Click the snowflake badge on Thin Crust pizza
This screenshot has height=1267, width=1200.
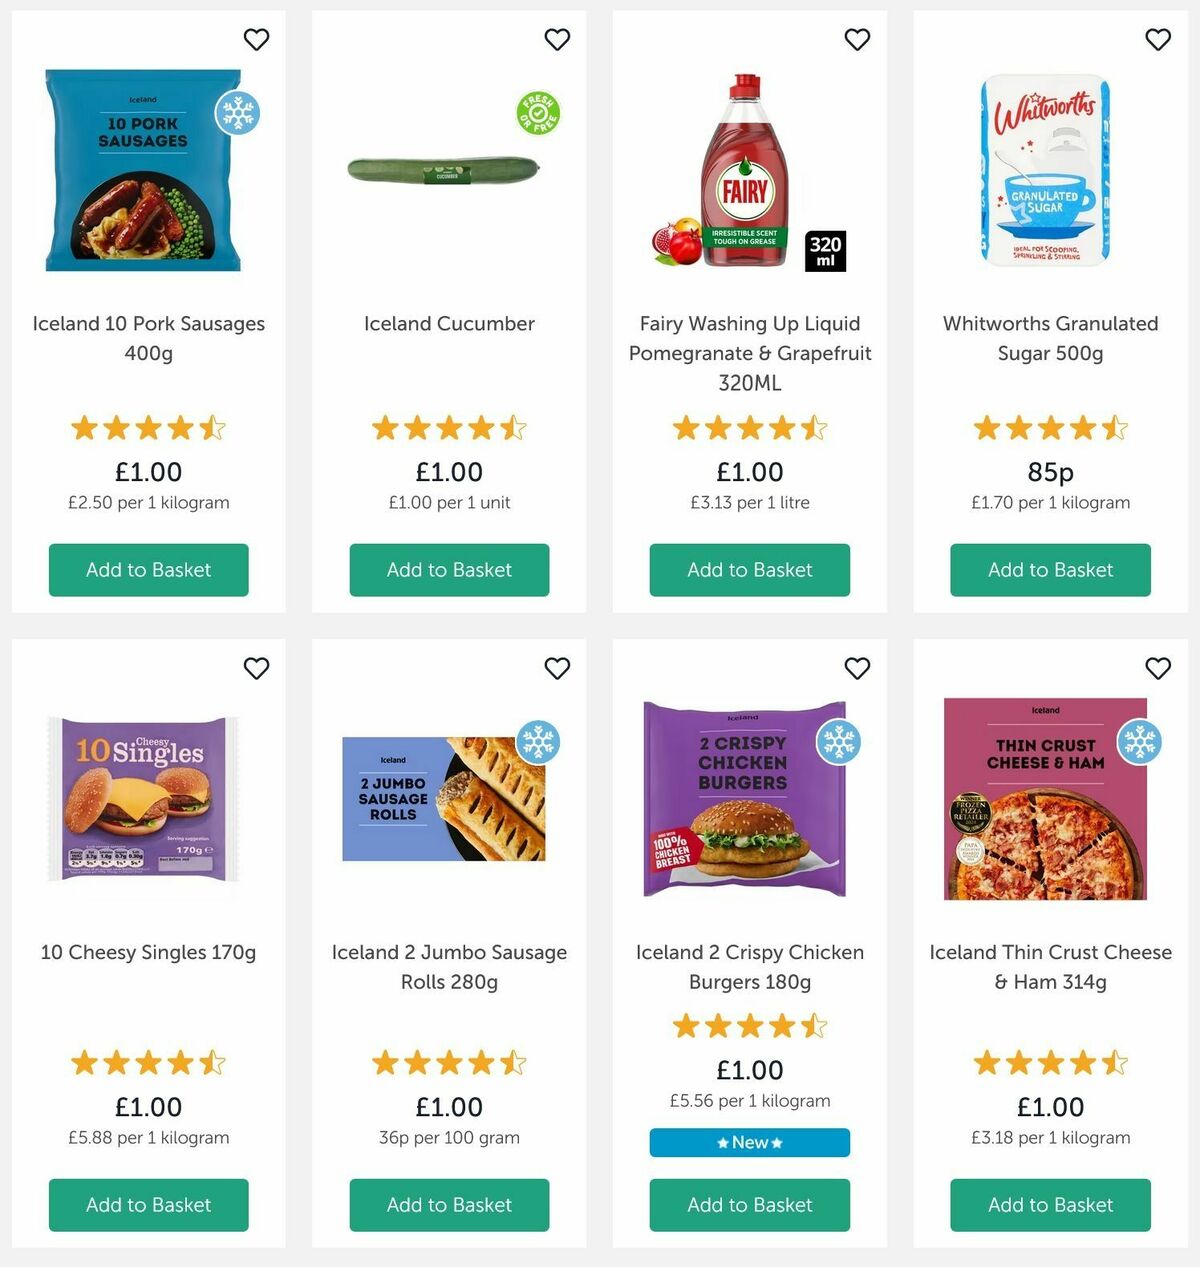point(1140,744)
